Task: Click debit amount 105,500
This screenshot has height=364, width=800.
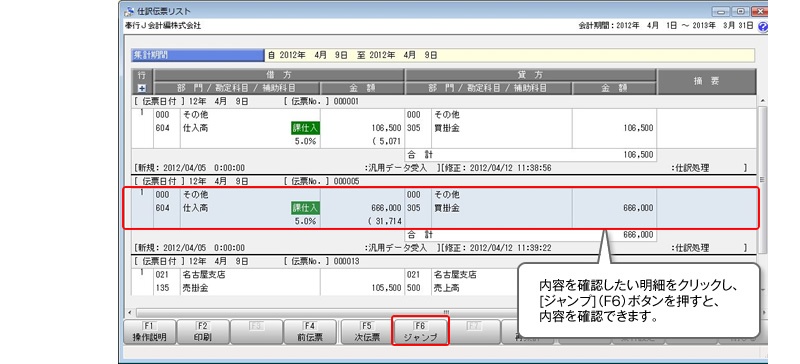Action: tap(387, 288)
